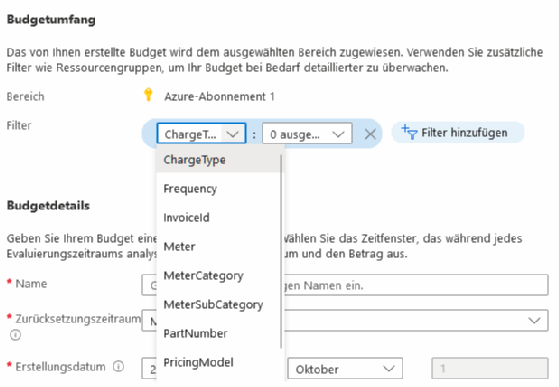Select Frequency in the dropdown list

218,189
